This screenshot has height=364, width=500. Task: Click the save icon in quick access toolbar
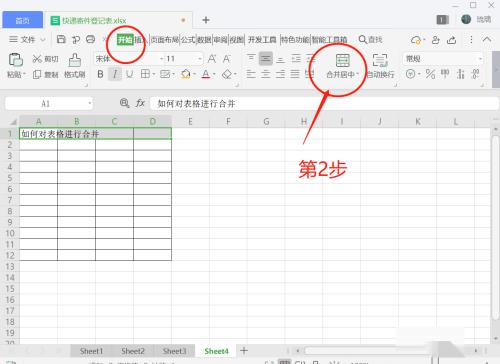[x=61, y=39]
